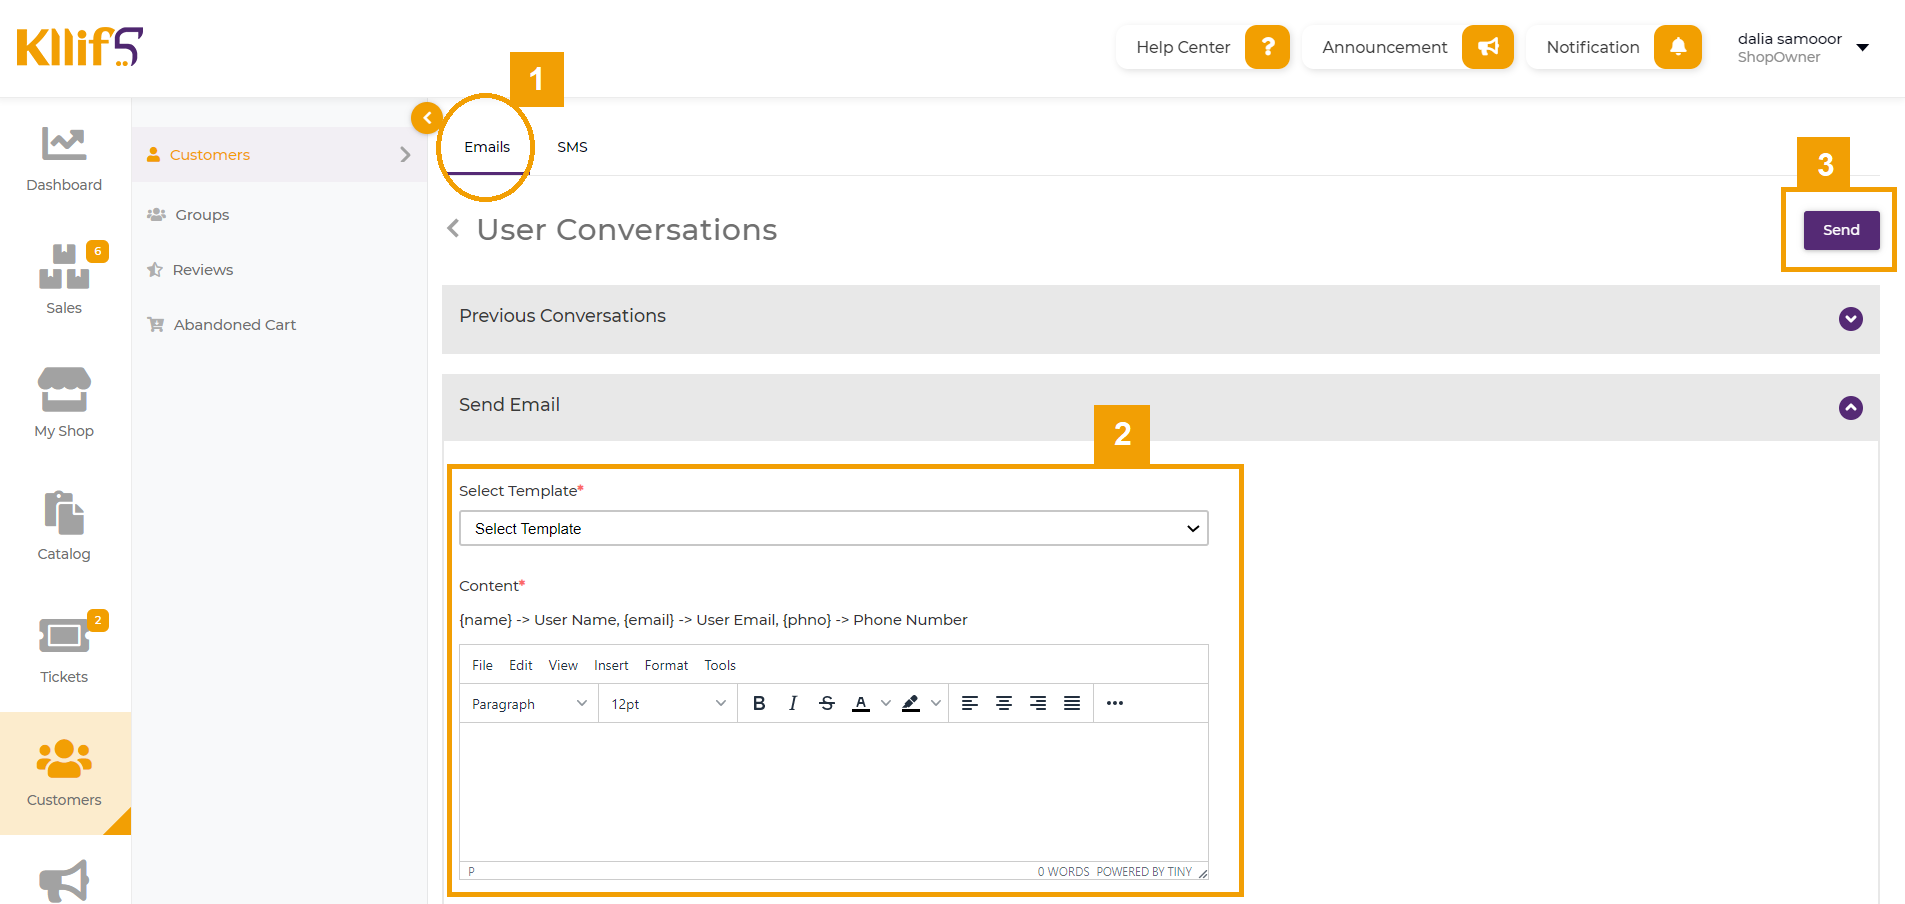Screen dimensions: 1905x904
Task: Open Announcement megaphone icon in header
Action: click(x=1487, y=47)
